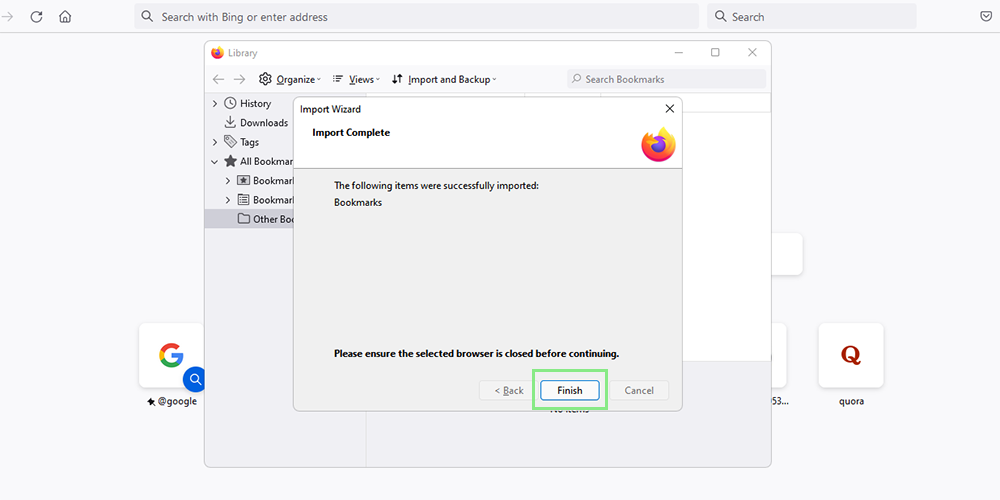Click the "Import Complete" heading
Screen dimensions: 1000x500
pos(351,133)
